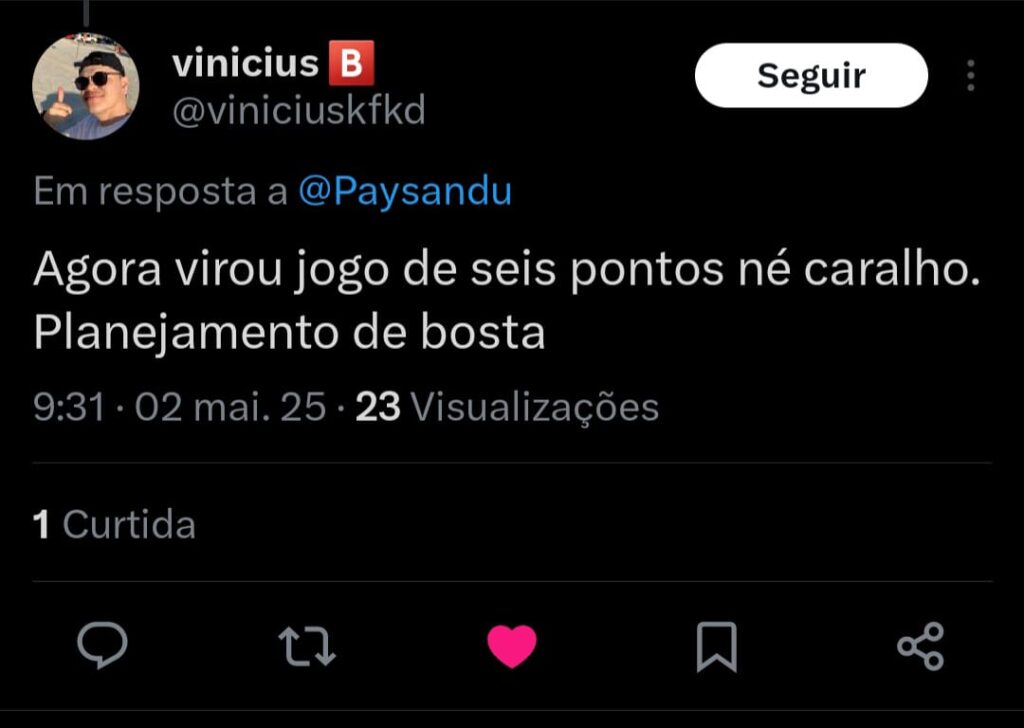Open the @Paysandu mention link
Image resolution: width=1024 pixels, height=728 pixels.
pyautogui.click(x=405, y=192)
